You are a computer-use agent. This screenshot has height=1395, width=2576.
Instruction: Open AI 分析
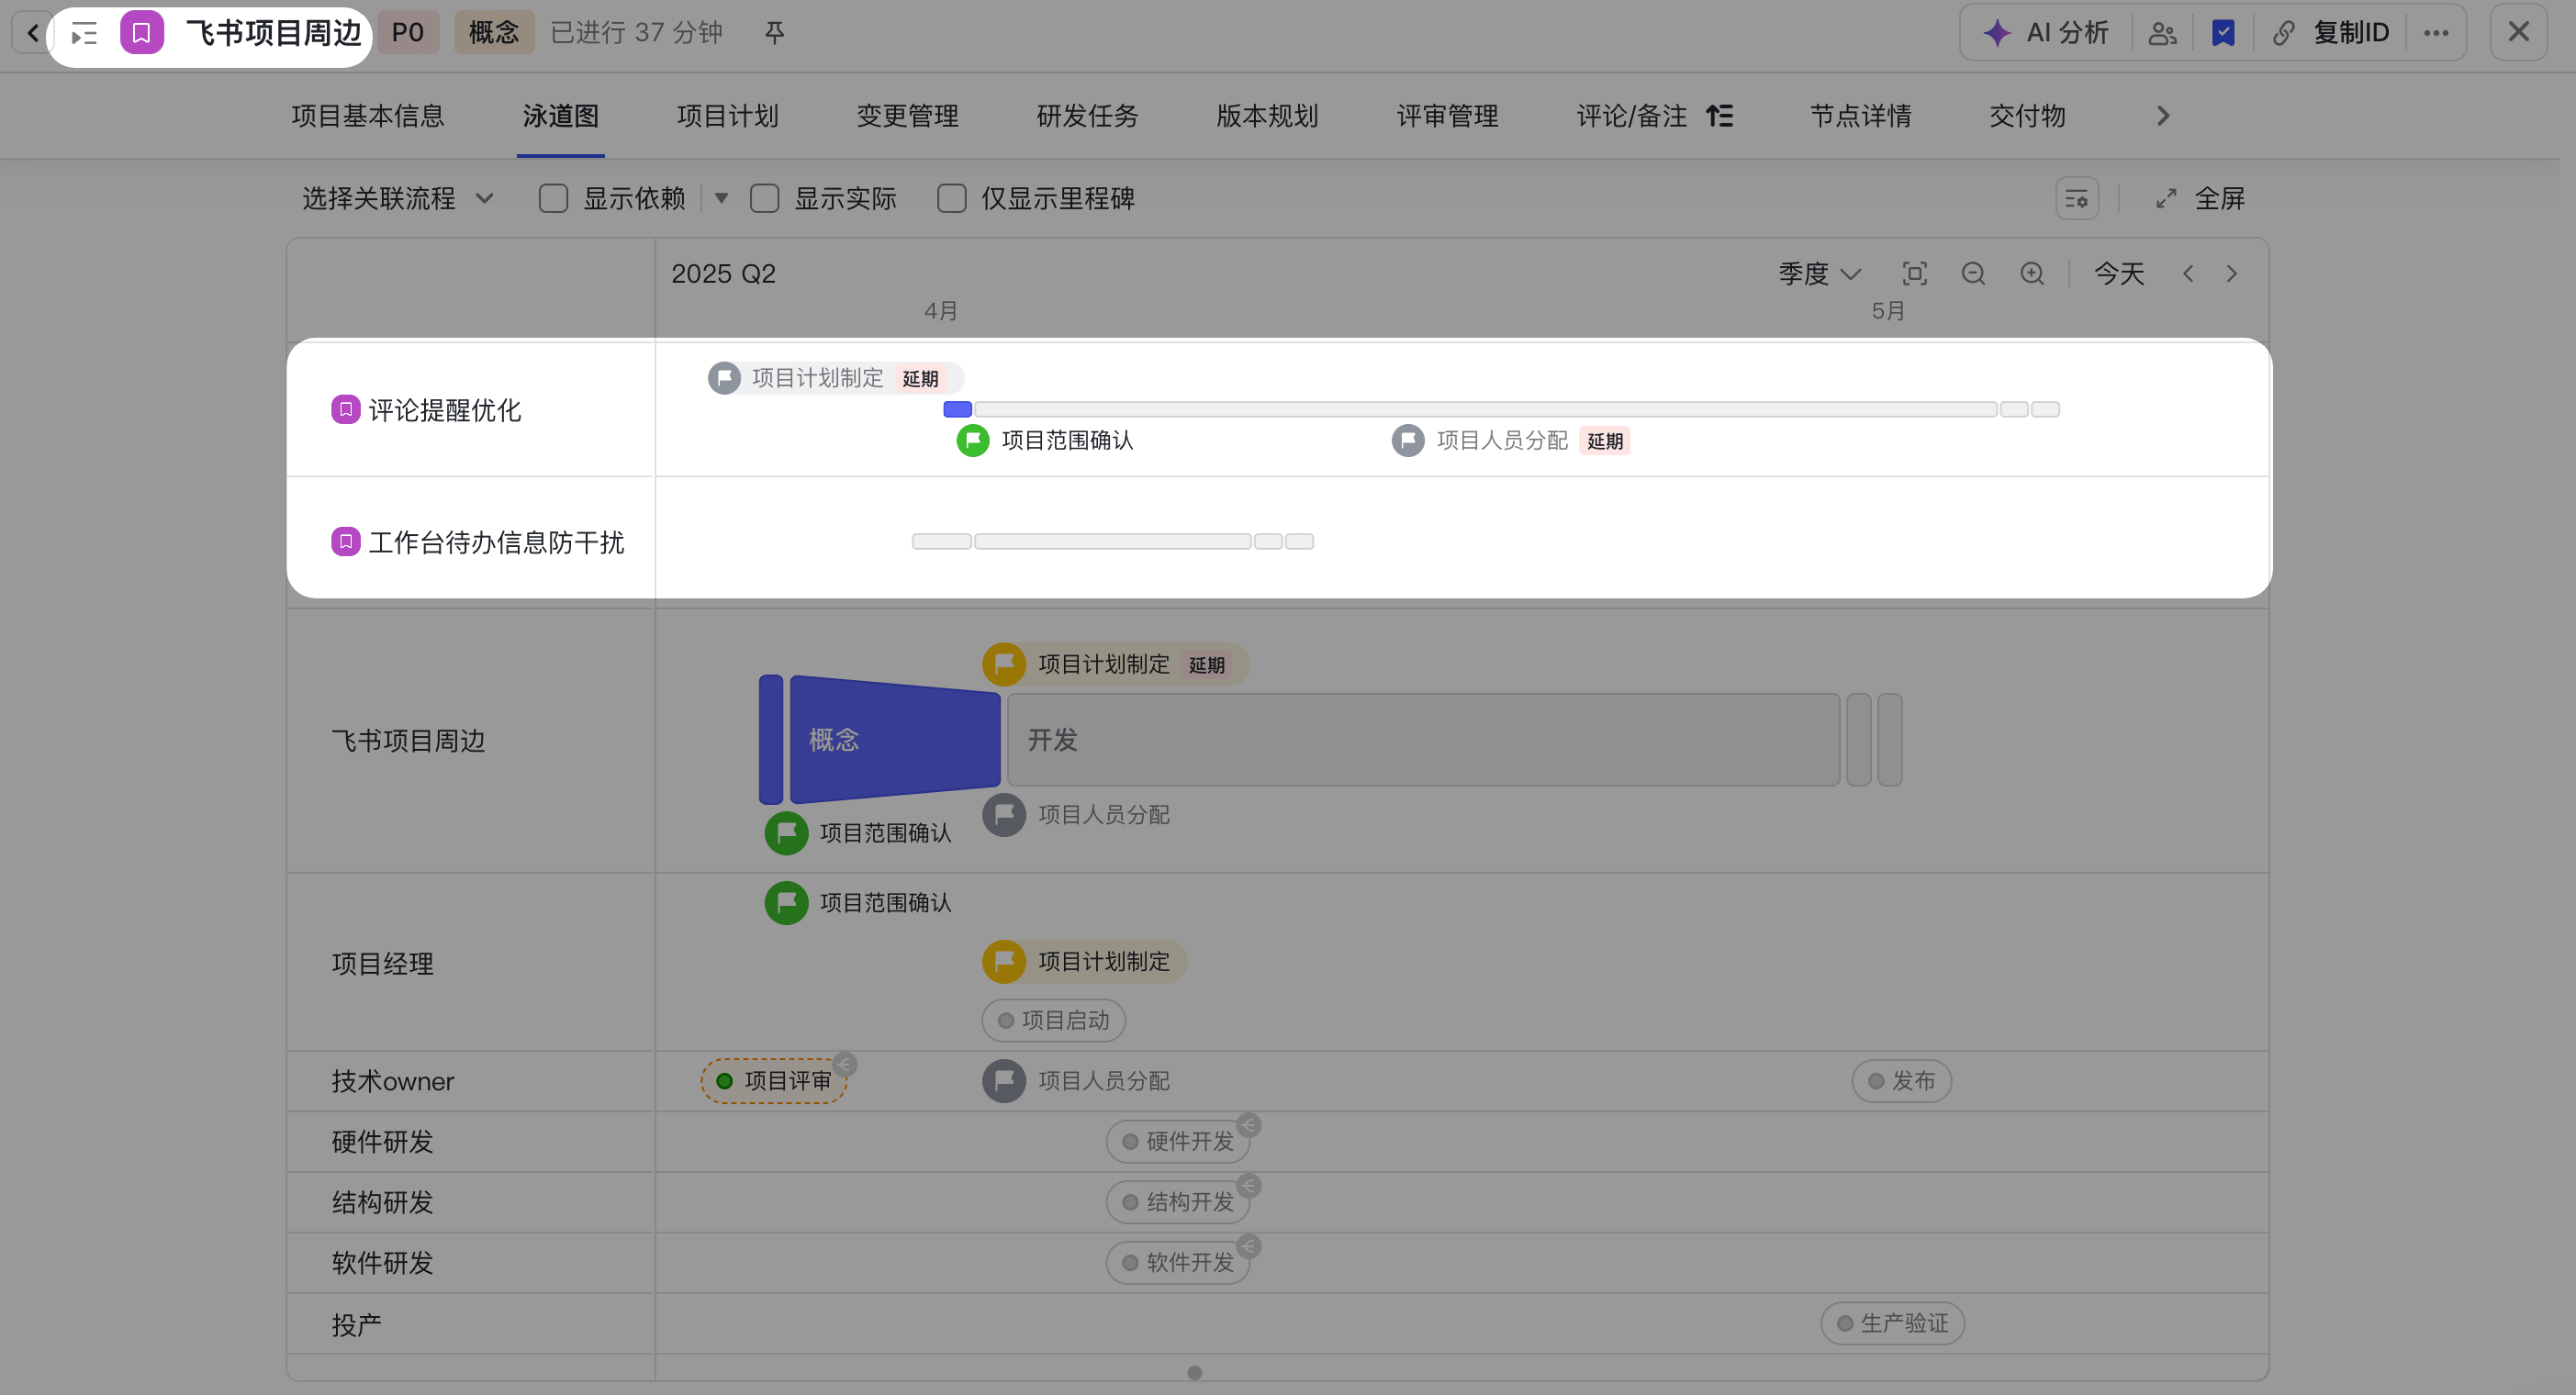(2046, 33)
